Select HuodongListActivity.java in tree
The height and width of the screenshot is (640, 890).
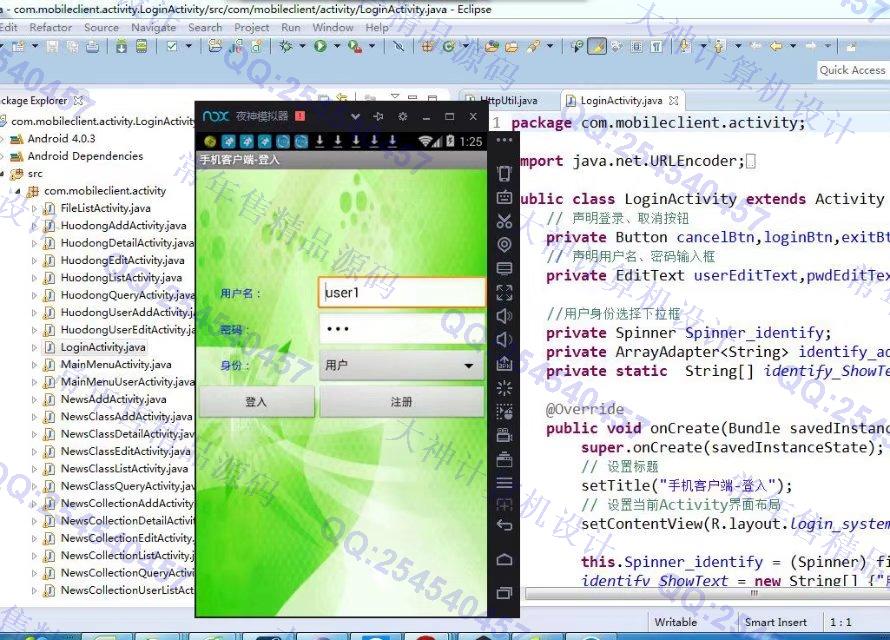click(121, 278)
